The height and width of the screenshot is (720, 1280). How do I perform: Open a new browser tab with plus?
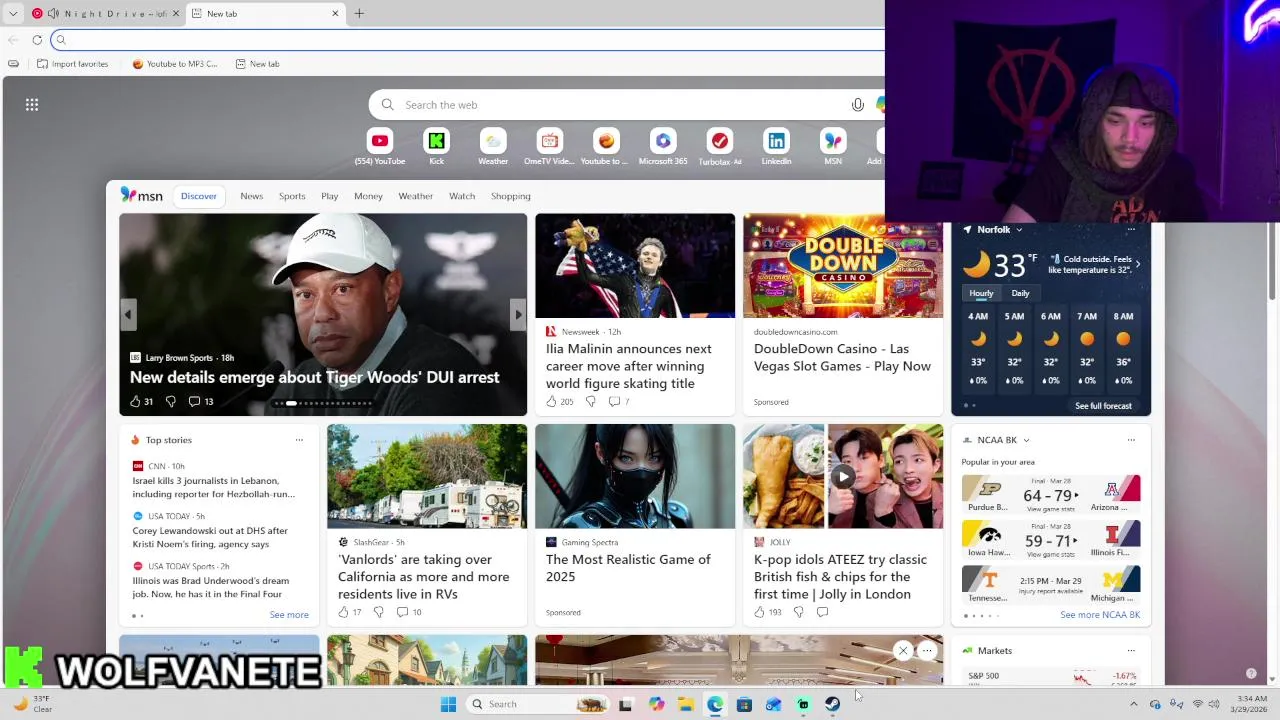359,14
